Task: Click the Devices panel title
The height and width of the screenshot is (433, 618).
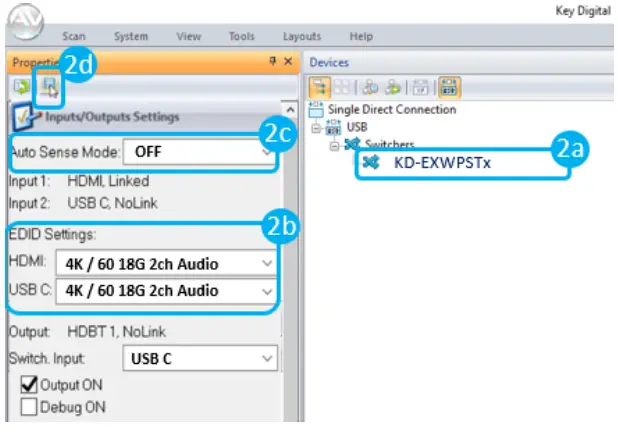Action: pyautogui.click(x=329, y=62)
